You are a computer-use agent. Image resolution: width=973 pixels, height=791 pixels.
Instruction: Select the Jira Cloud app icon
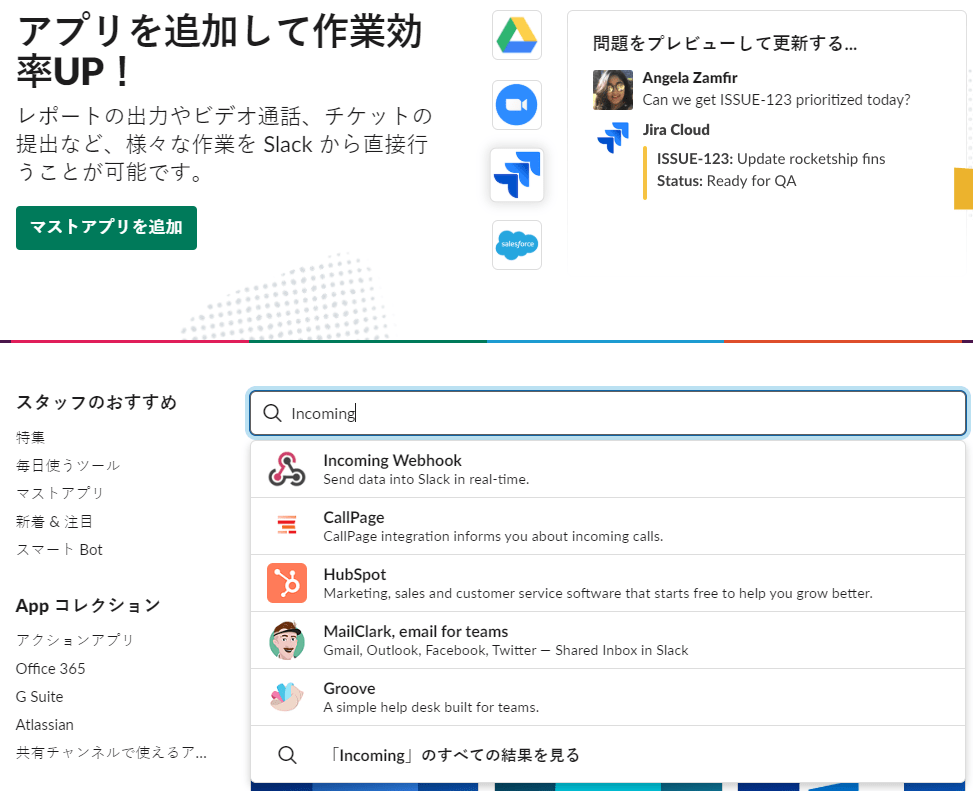tap(516, 175)
